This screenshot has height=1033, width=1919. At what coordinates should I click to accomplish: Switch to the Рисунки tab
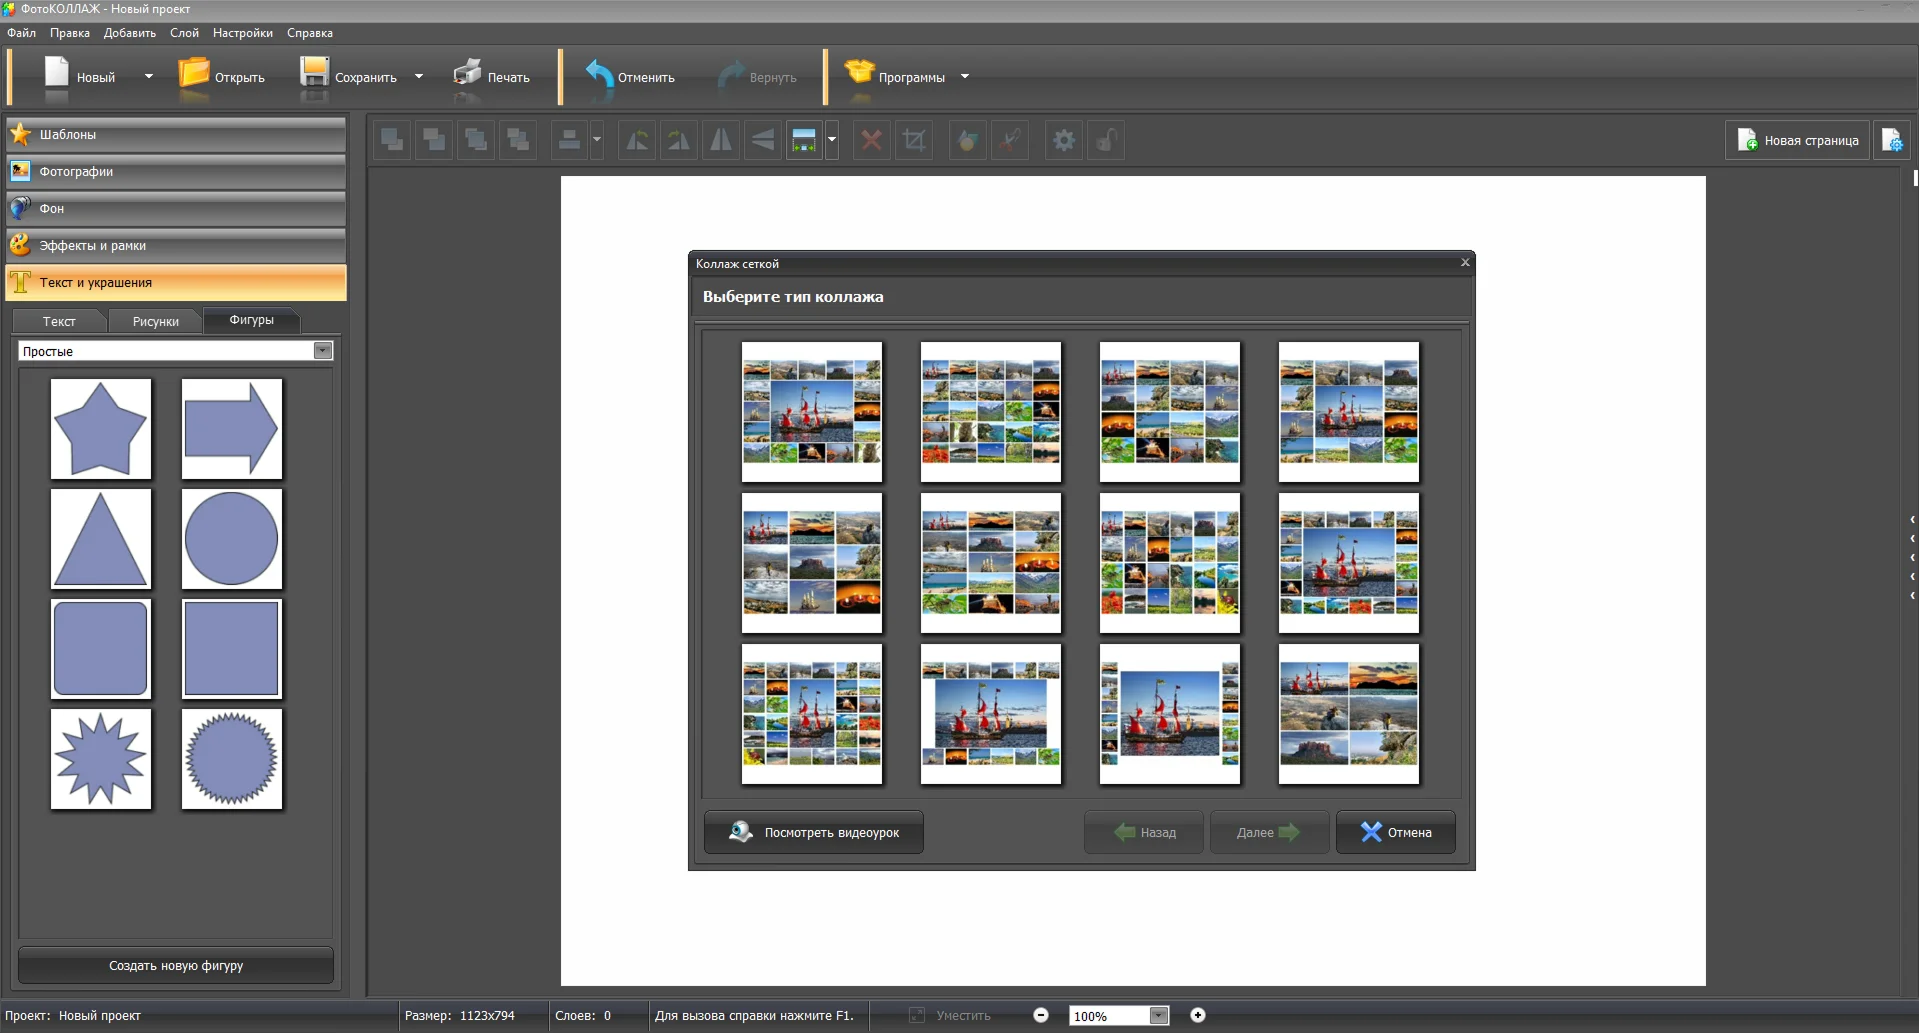click(155, 321)
